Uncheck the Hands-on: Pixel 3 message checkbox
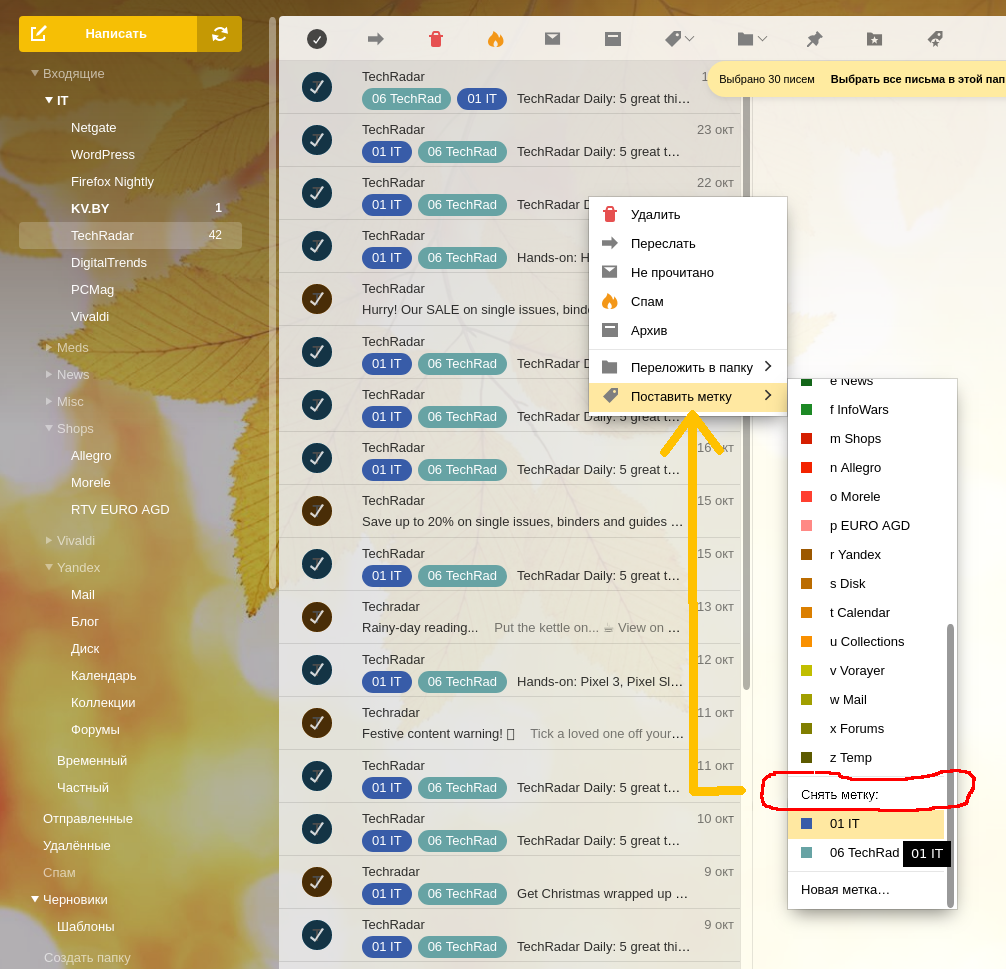The height and width of the screenshot is (969, 1006). pos(317,670)
